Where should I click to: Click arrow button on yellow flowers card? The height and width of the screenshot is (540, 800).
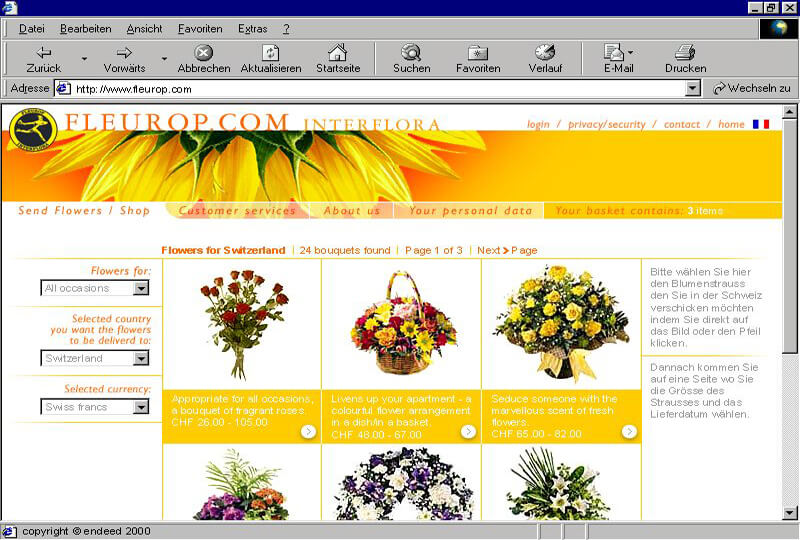pos(629,432)
